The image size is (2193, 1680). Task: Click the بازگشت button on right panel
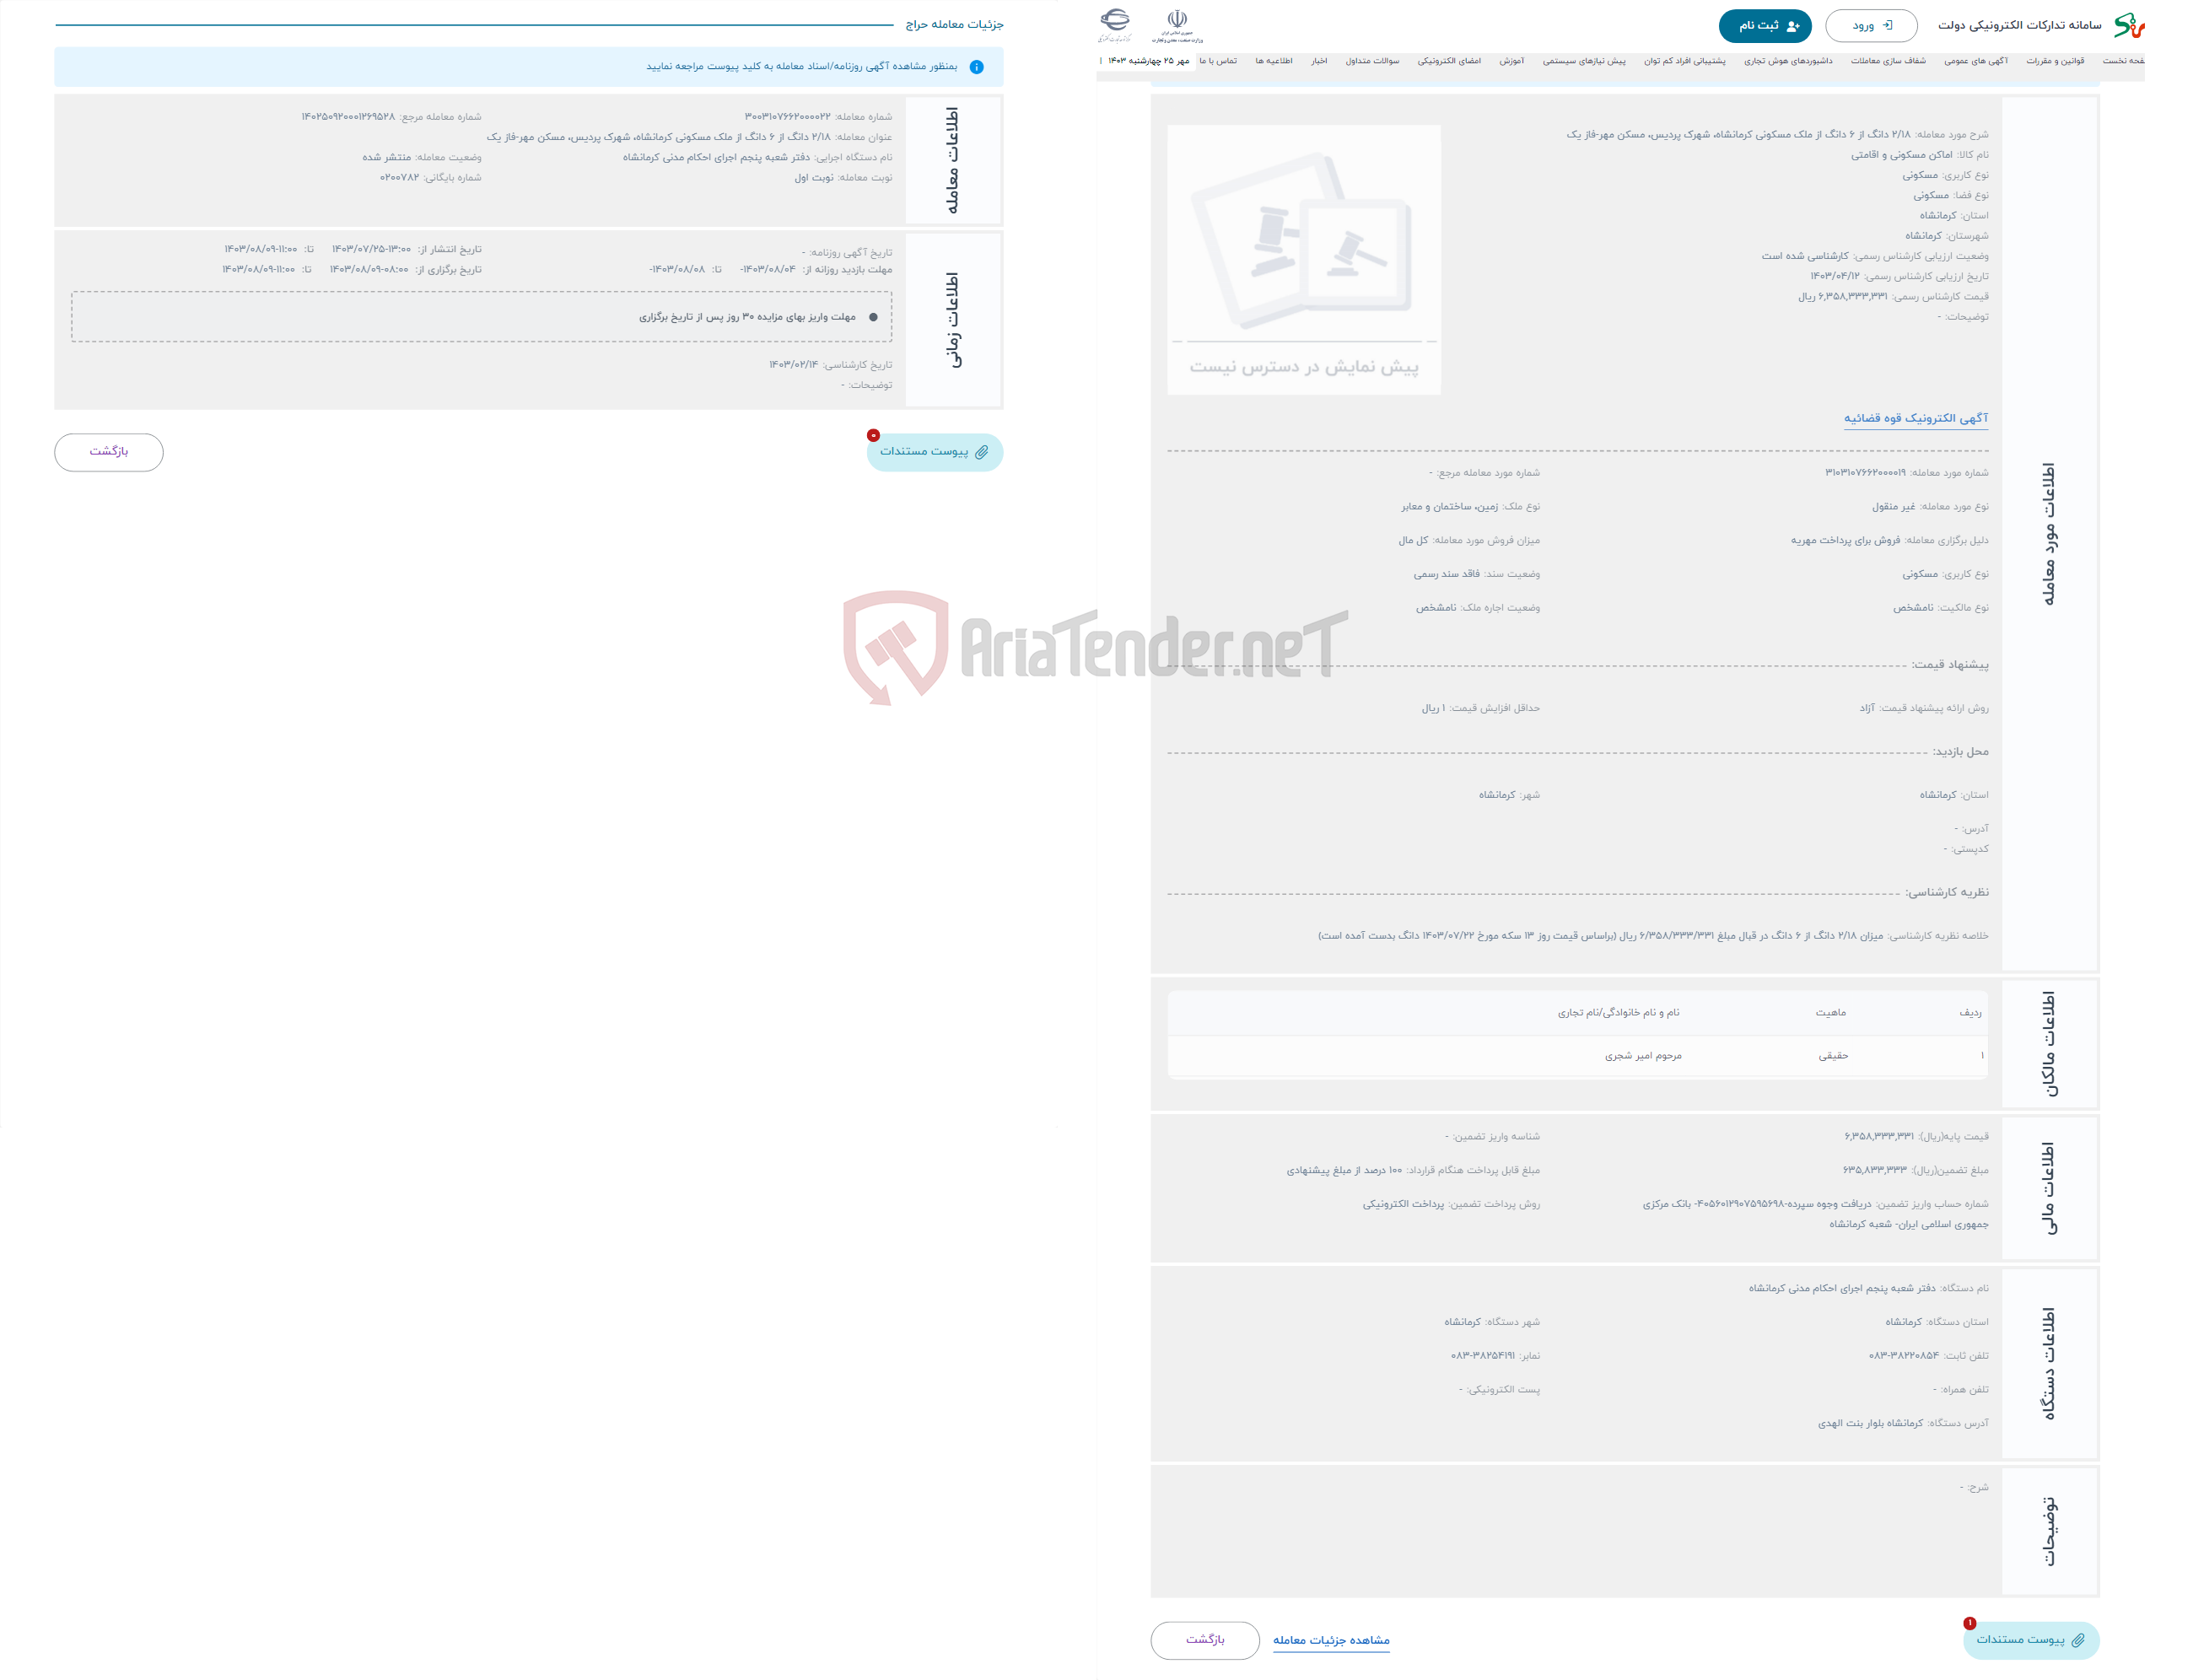click(1205, 1640)
